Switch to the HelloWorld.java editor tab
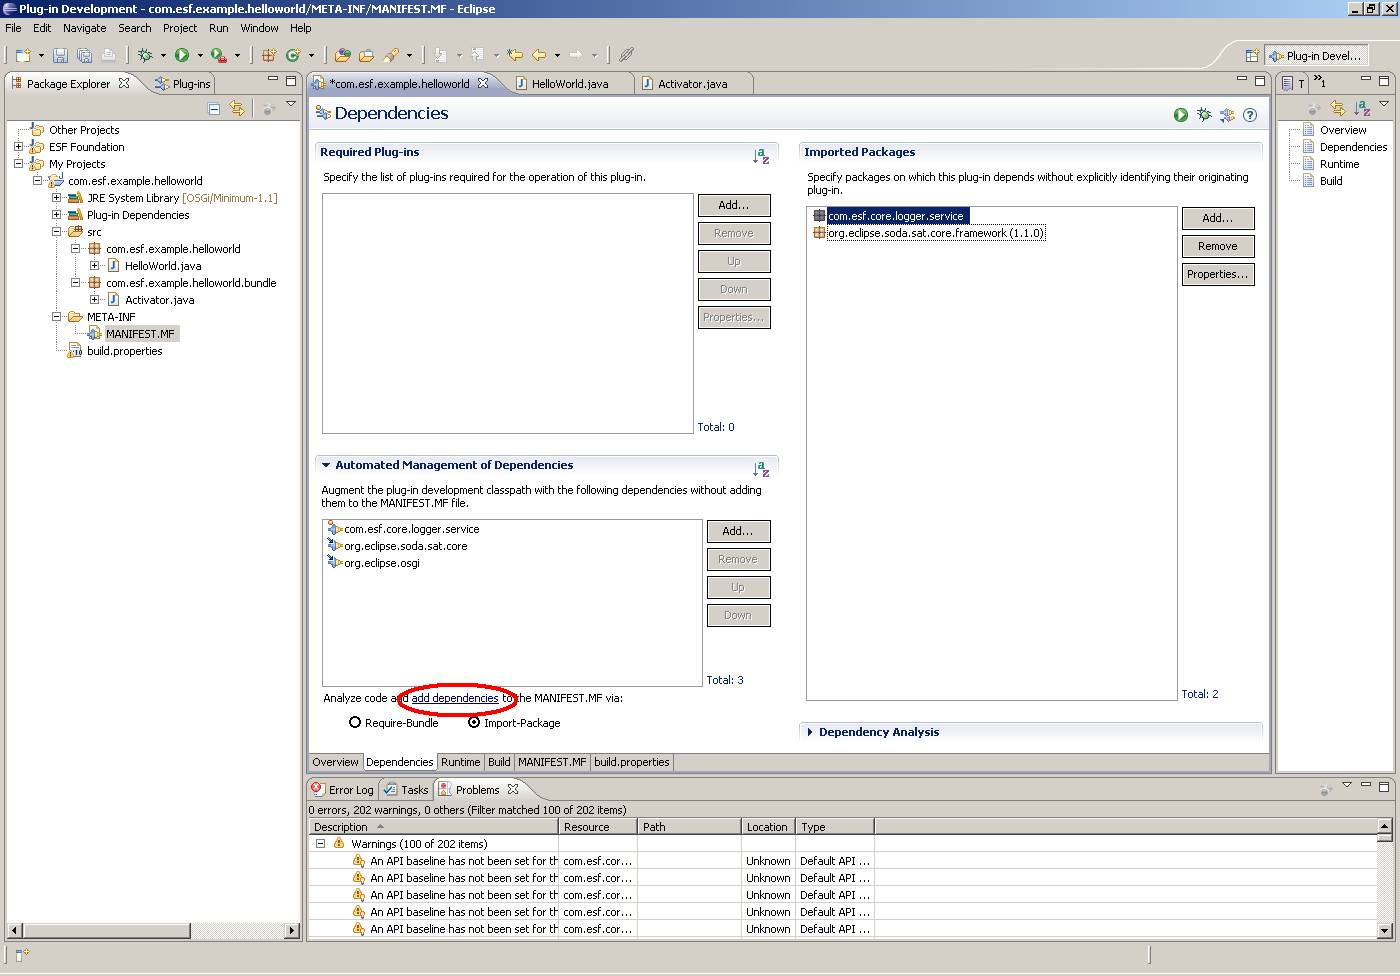This screenshot has width=1400, height=976. (x=570, y=84)
